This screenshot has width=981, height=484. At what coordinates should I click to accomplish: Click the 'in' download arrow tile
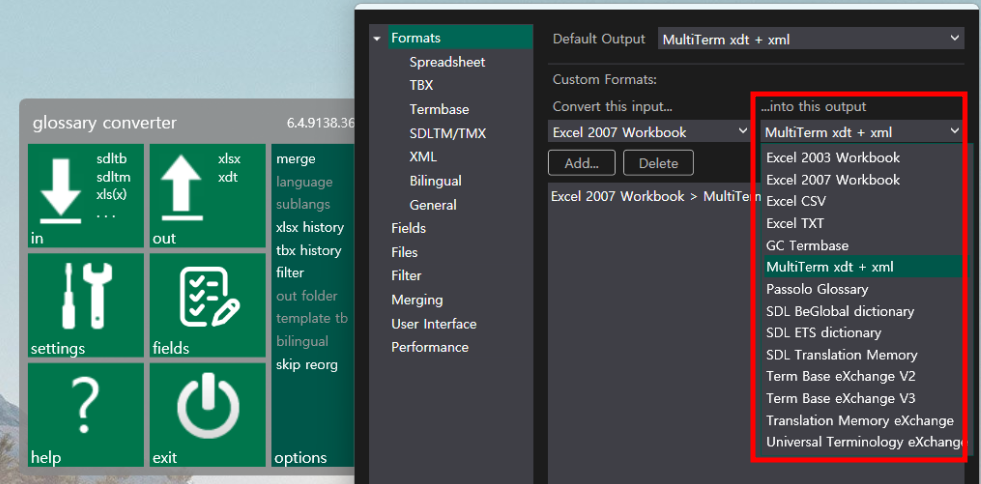click(86, 196)
